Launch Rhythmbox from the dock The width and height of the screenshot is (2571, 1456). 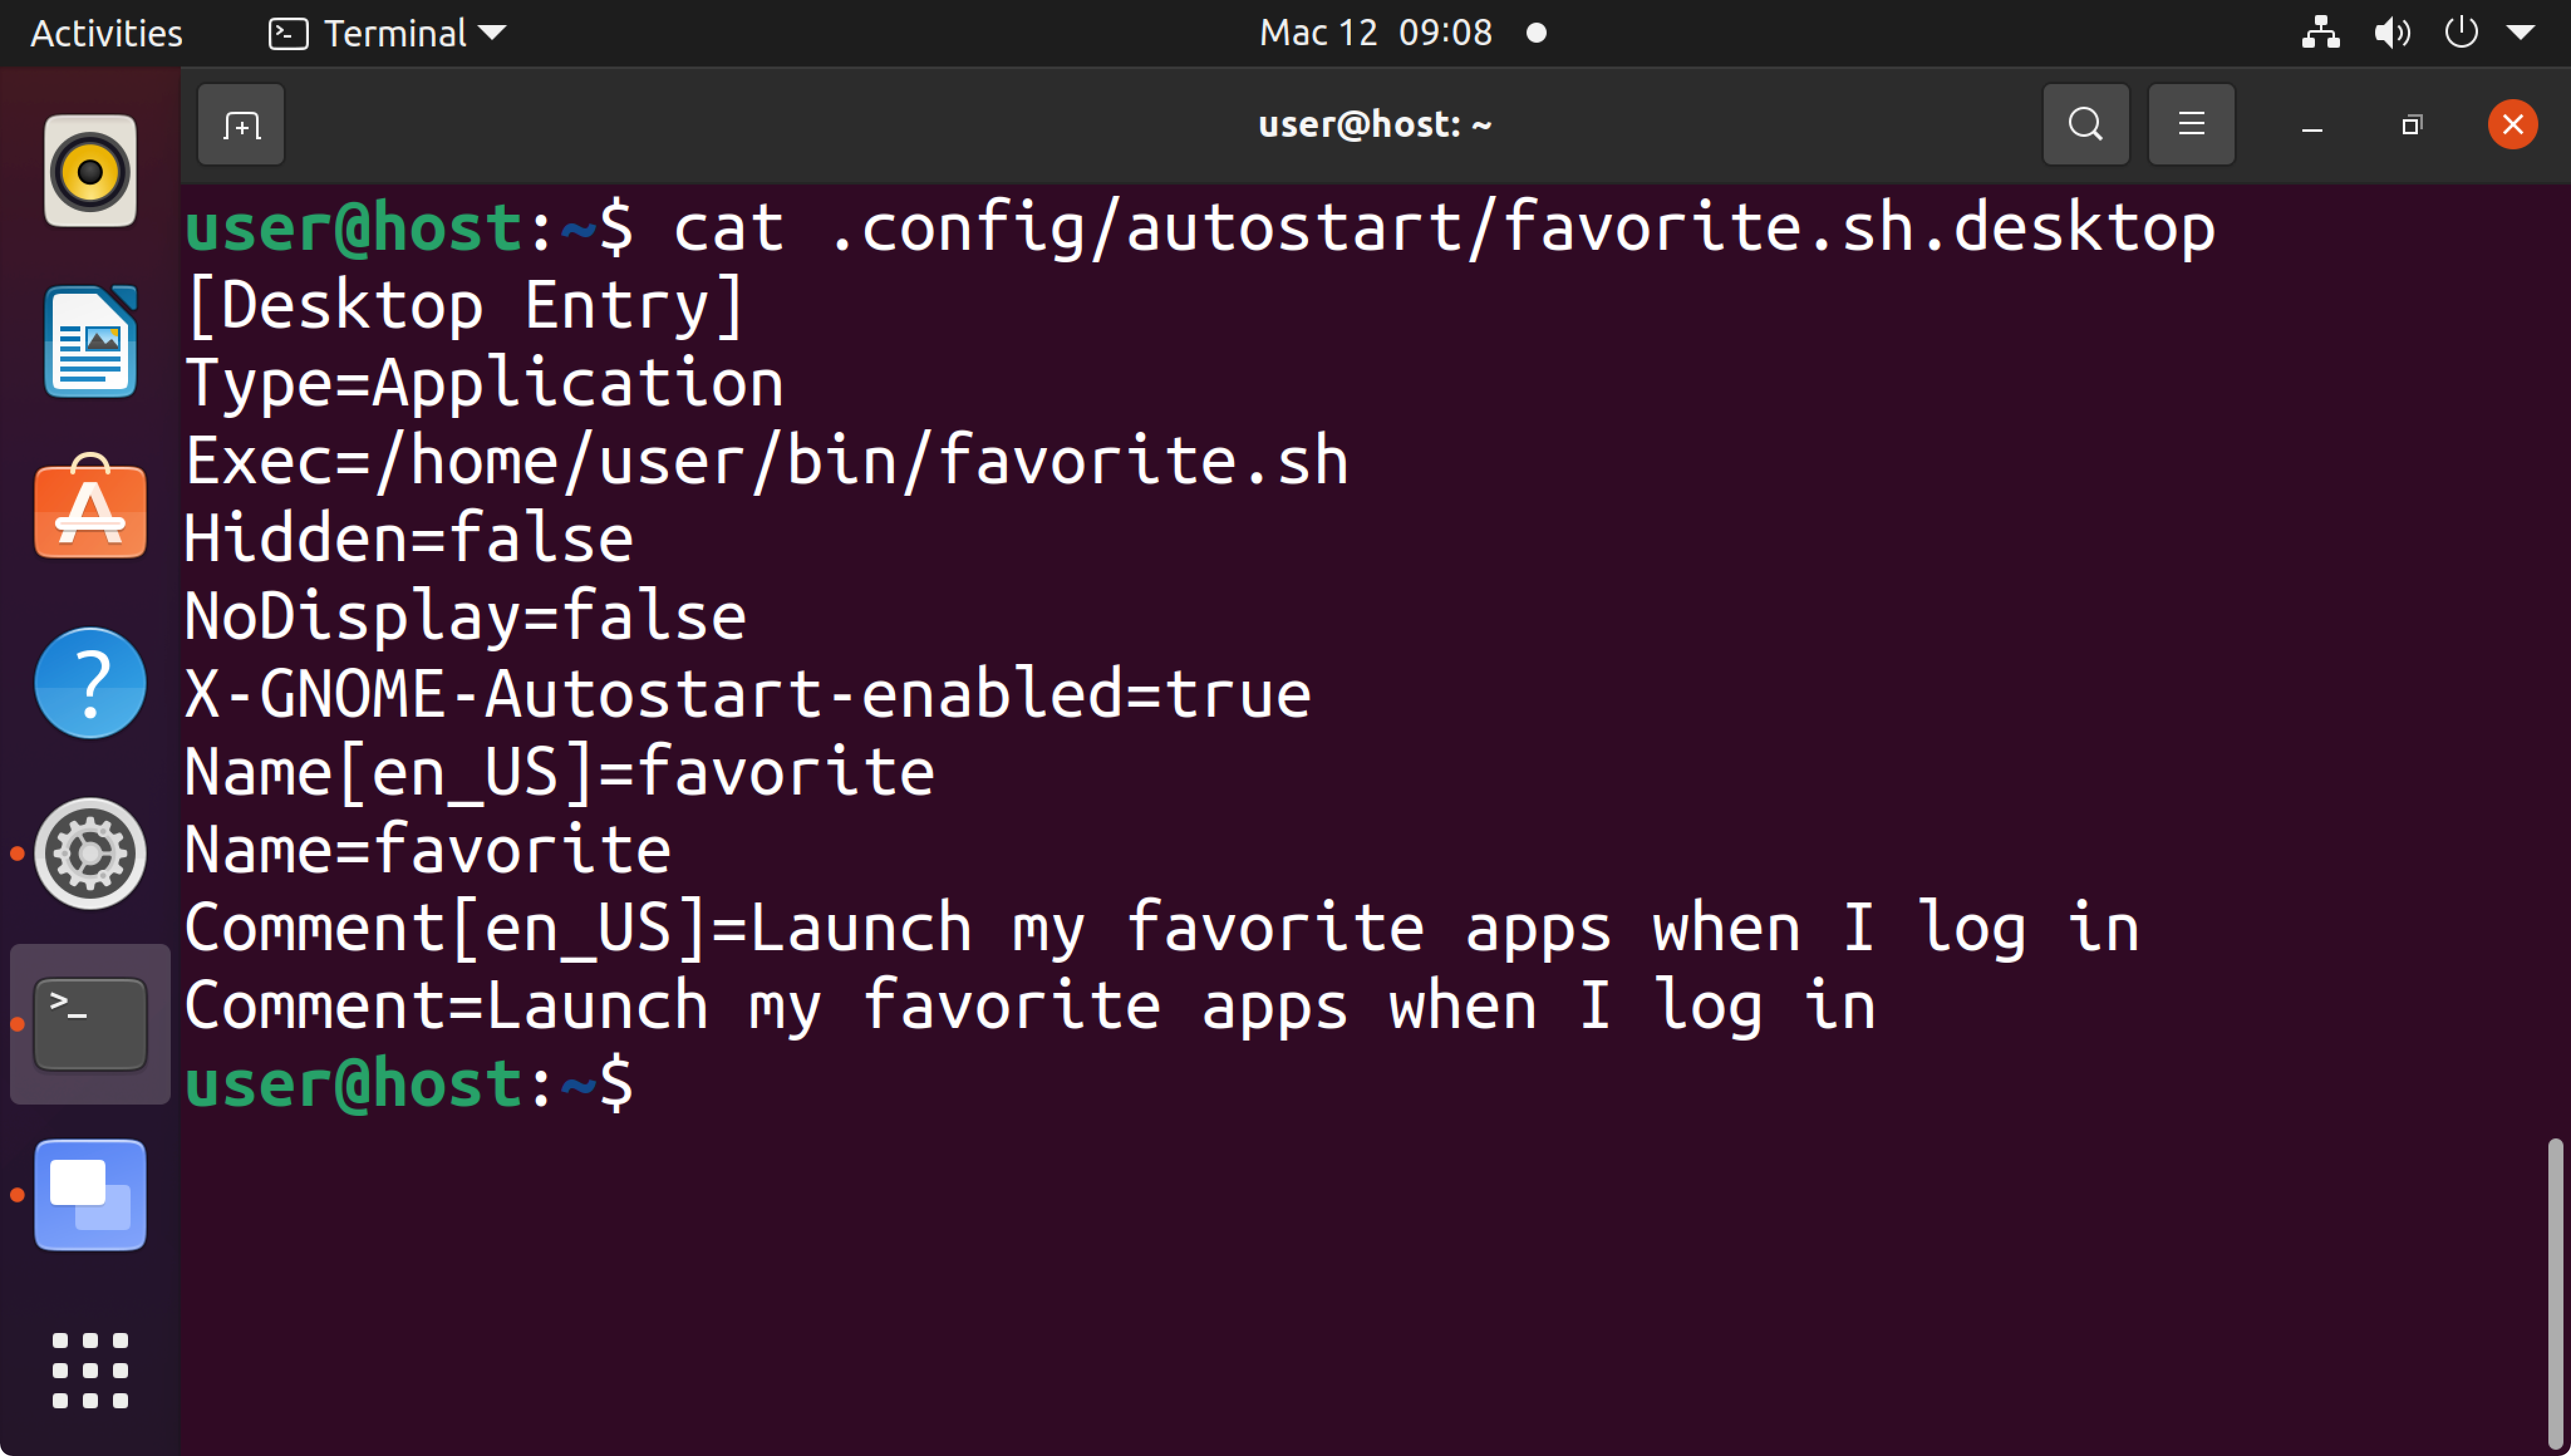tap(90, 172)
